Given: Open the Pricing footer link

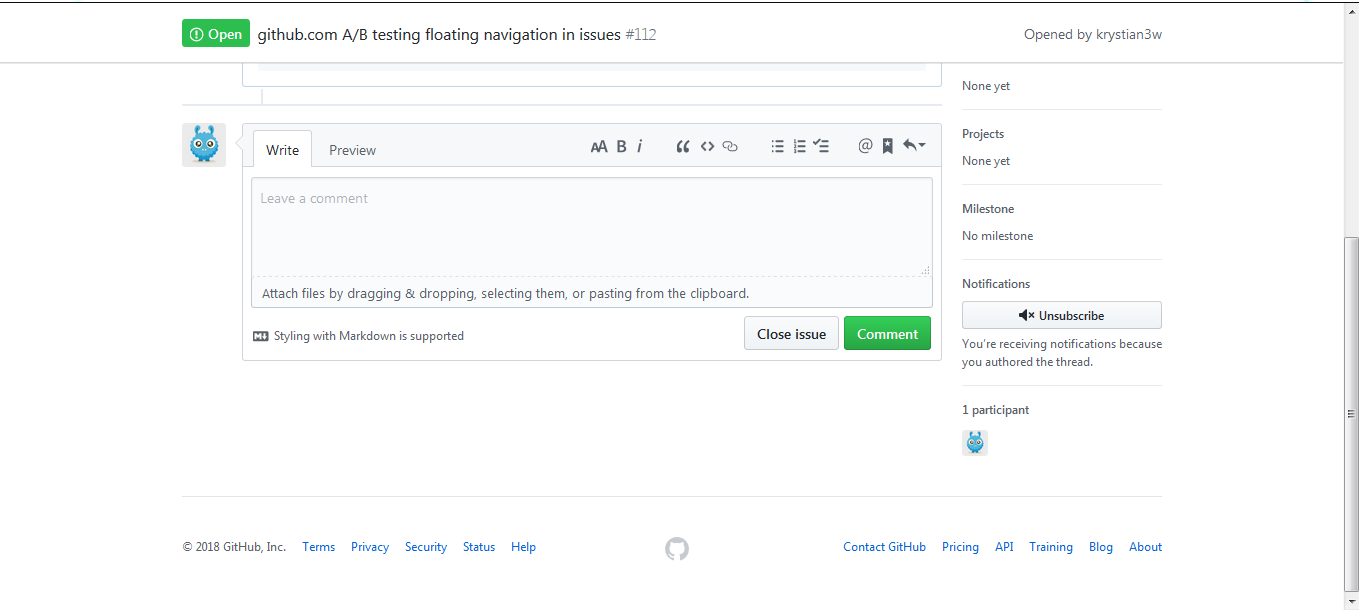Looking at the screenshot, I should click(960, 547).
